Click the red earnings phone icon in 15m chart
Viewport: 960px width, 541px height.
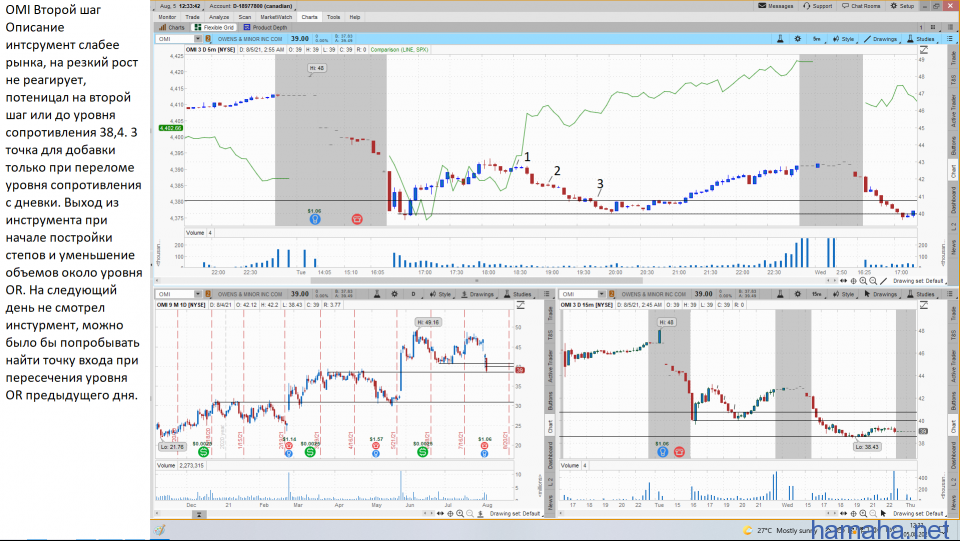679,452
